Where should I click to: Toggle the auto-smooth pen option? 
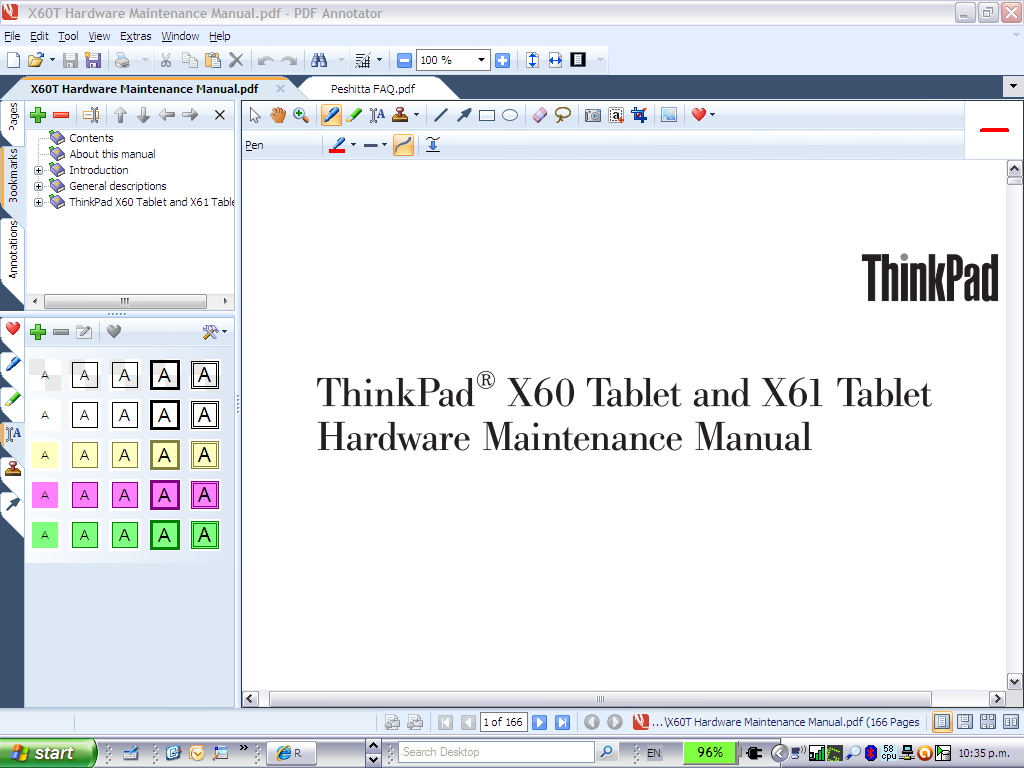404,145
